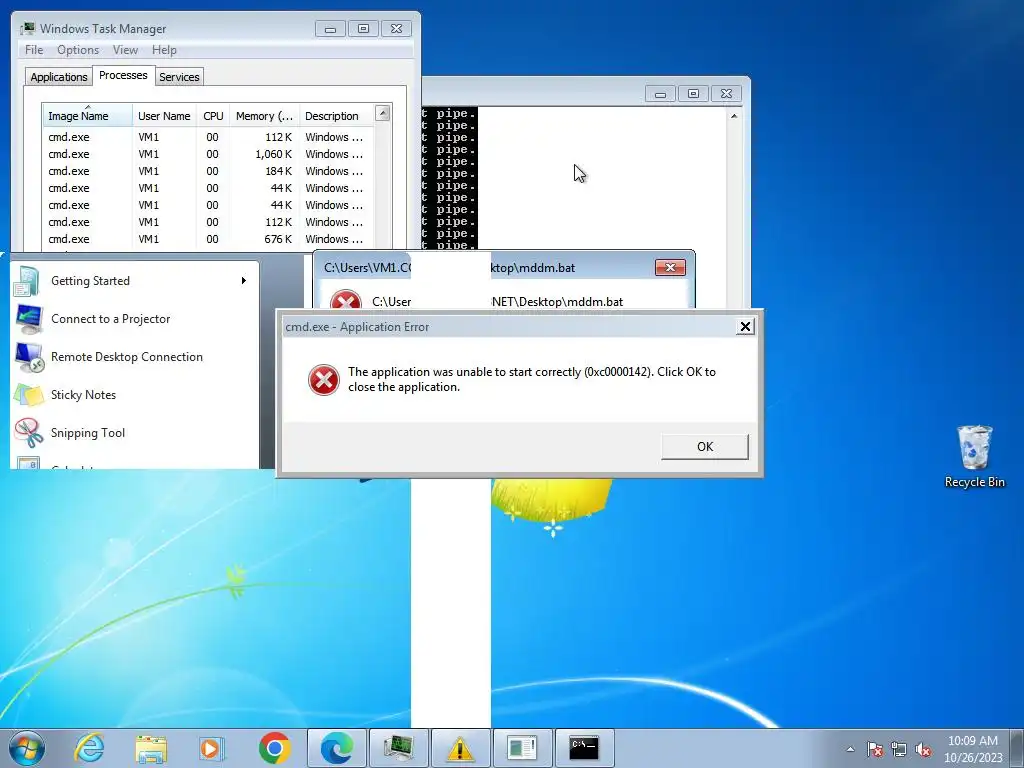The width and height of the screenshot is (1024, 768).
Task: Click the document window taskbar item
Action: tap(521, 748)
